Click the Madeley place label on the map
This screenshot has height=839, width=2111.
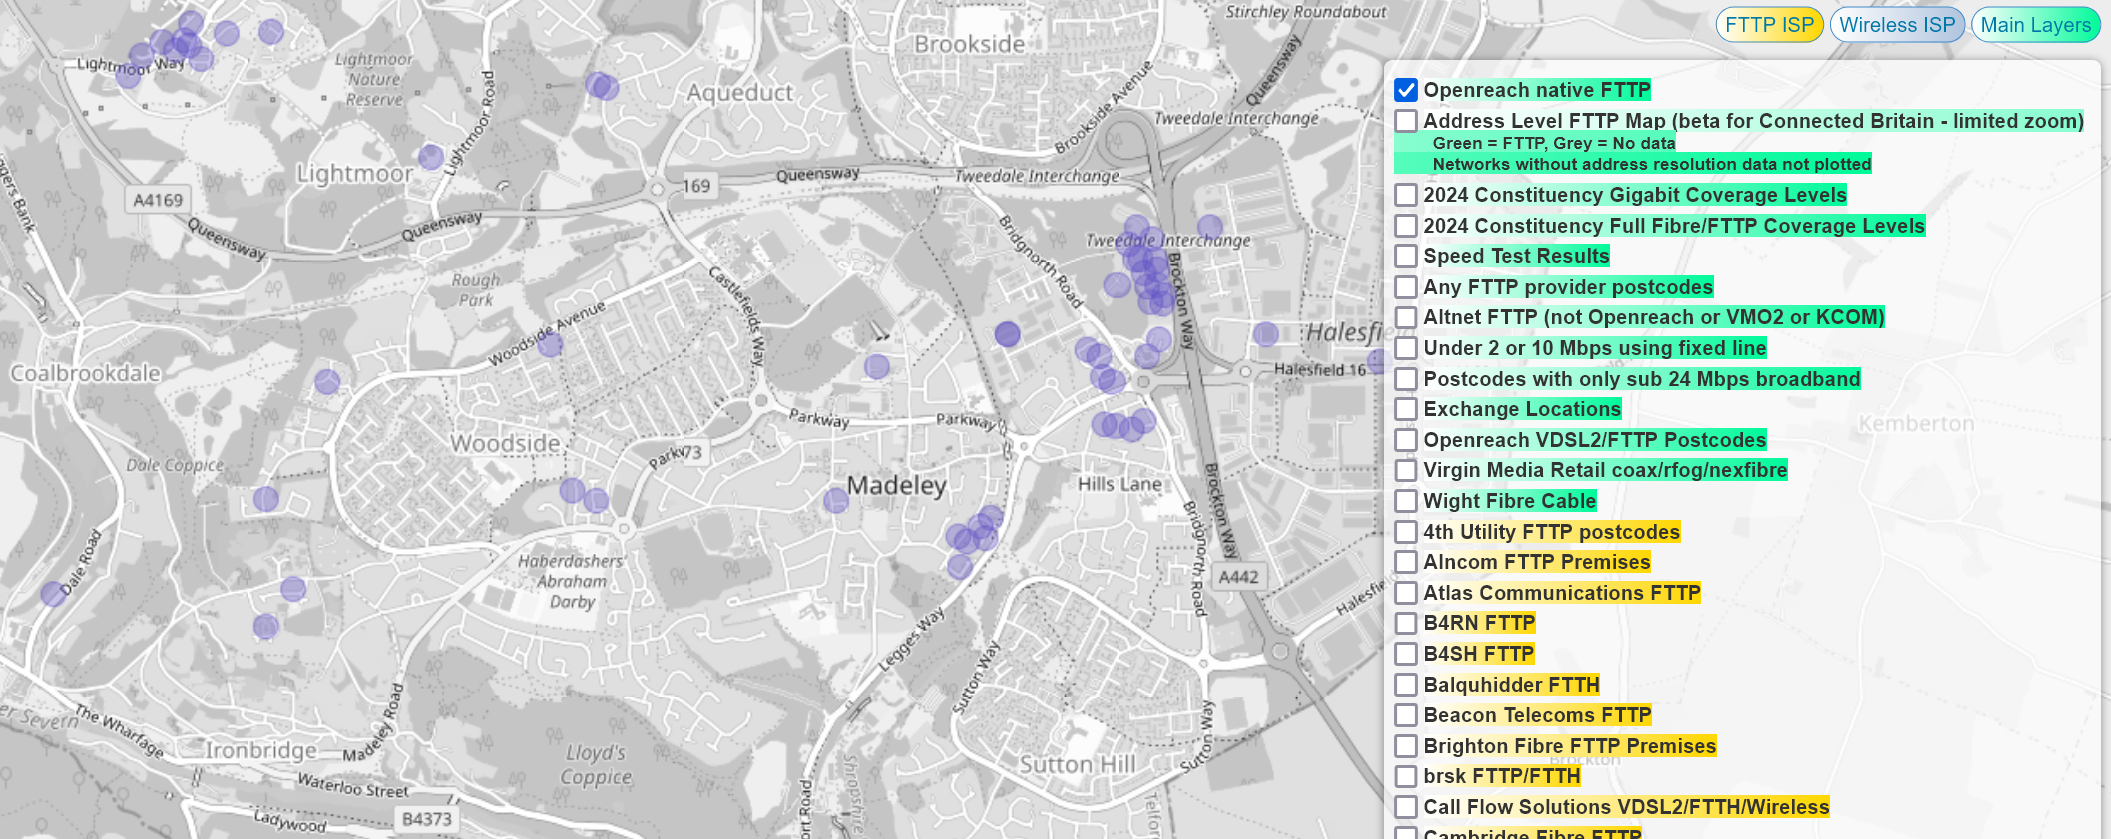pyautogui.click(x=896, y=486)
